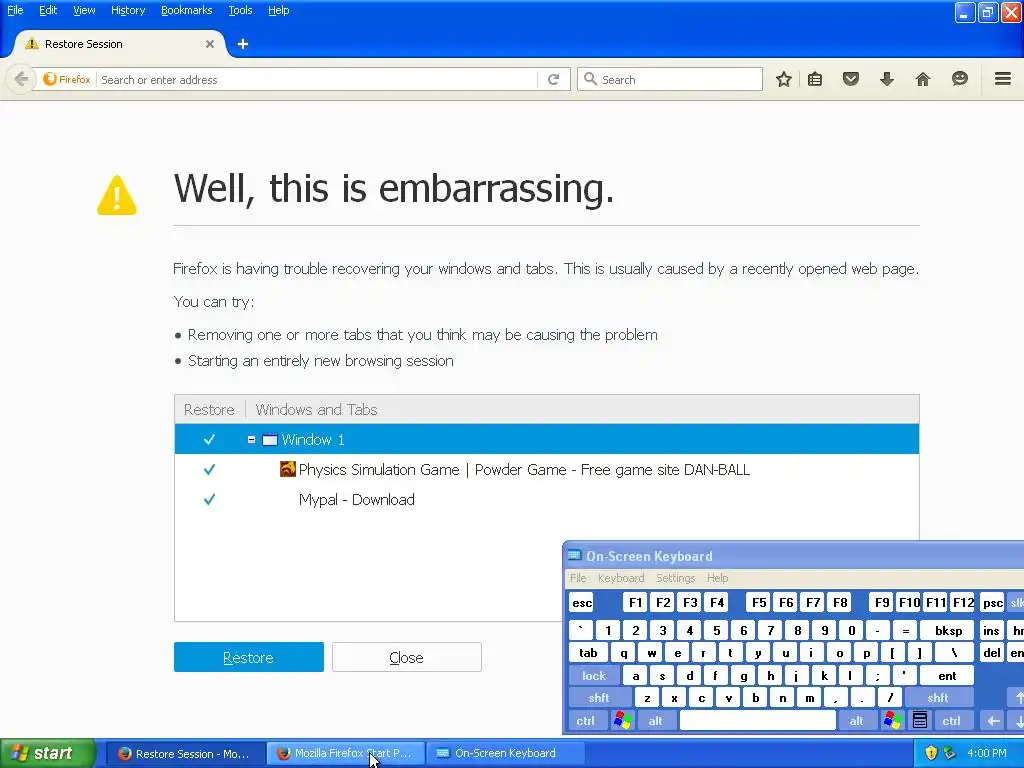
Task: Click the address bar input field
Action: coord(317,80)
